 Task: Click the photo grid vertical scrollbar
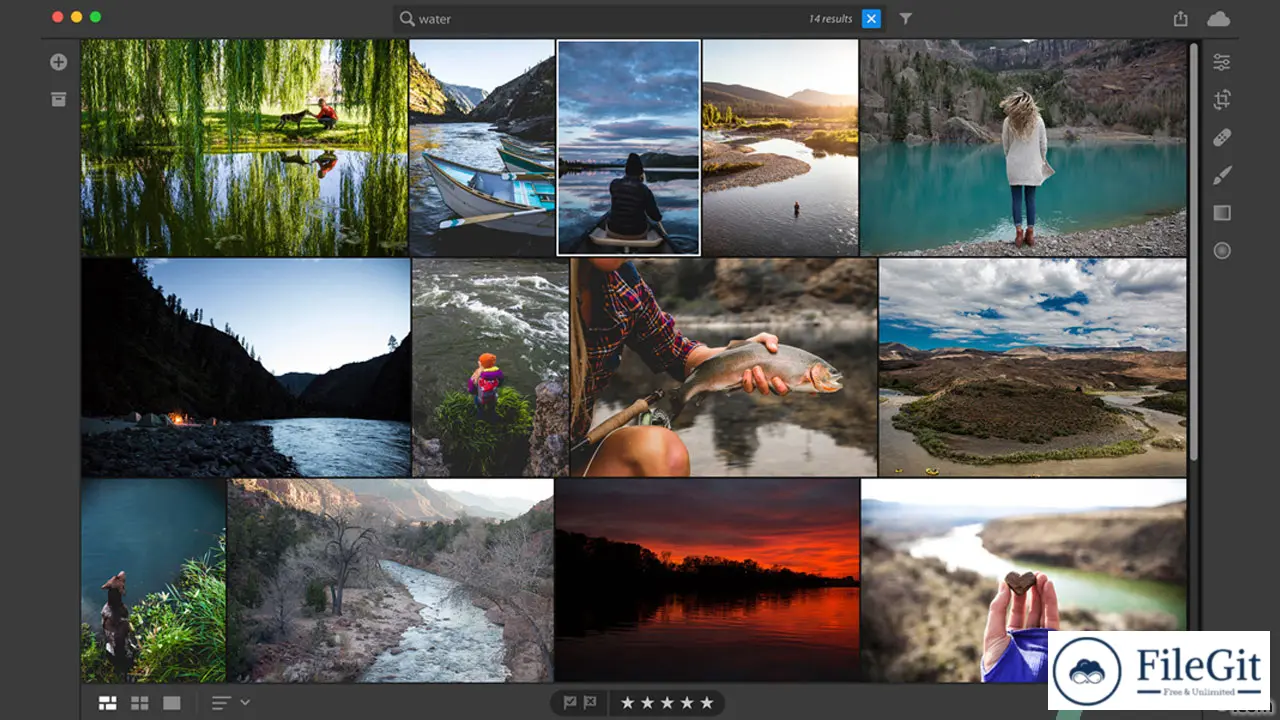click(x=1193, y=250)
